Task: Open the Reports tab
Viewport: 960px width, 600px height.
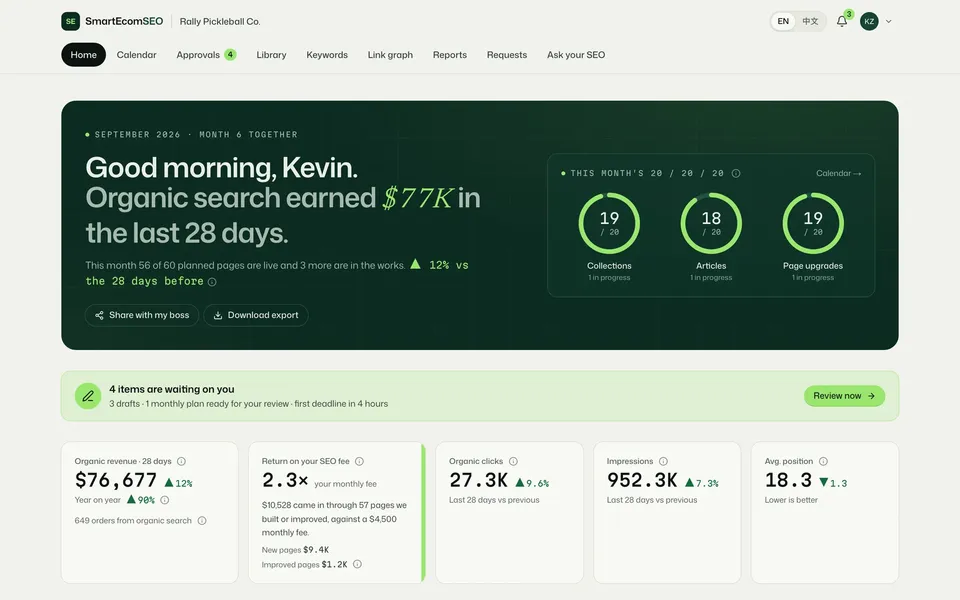Action: pos(449,54)
